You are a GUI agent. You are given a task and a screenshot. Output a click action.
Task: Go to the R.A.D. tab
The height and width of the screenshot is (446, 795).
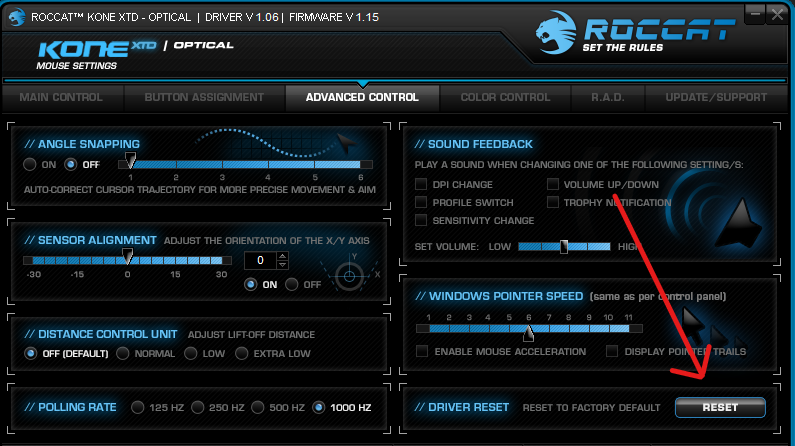point(607,97)
